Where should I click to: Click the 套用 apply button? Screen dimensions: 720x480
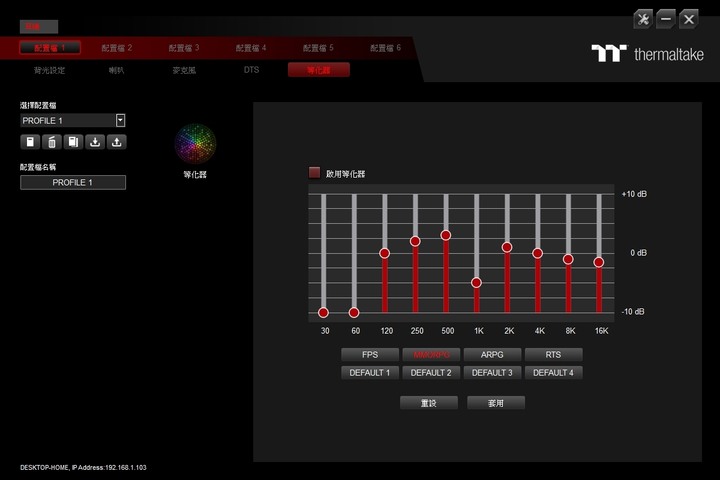(496, 403)
